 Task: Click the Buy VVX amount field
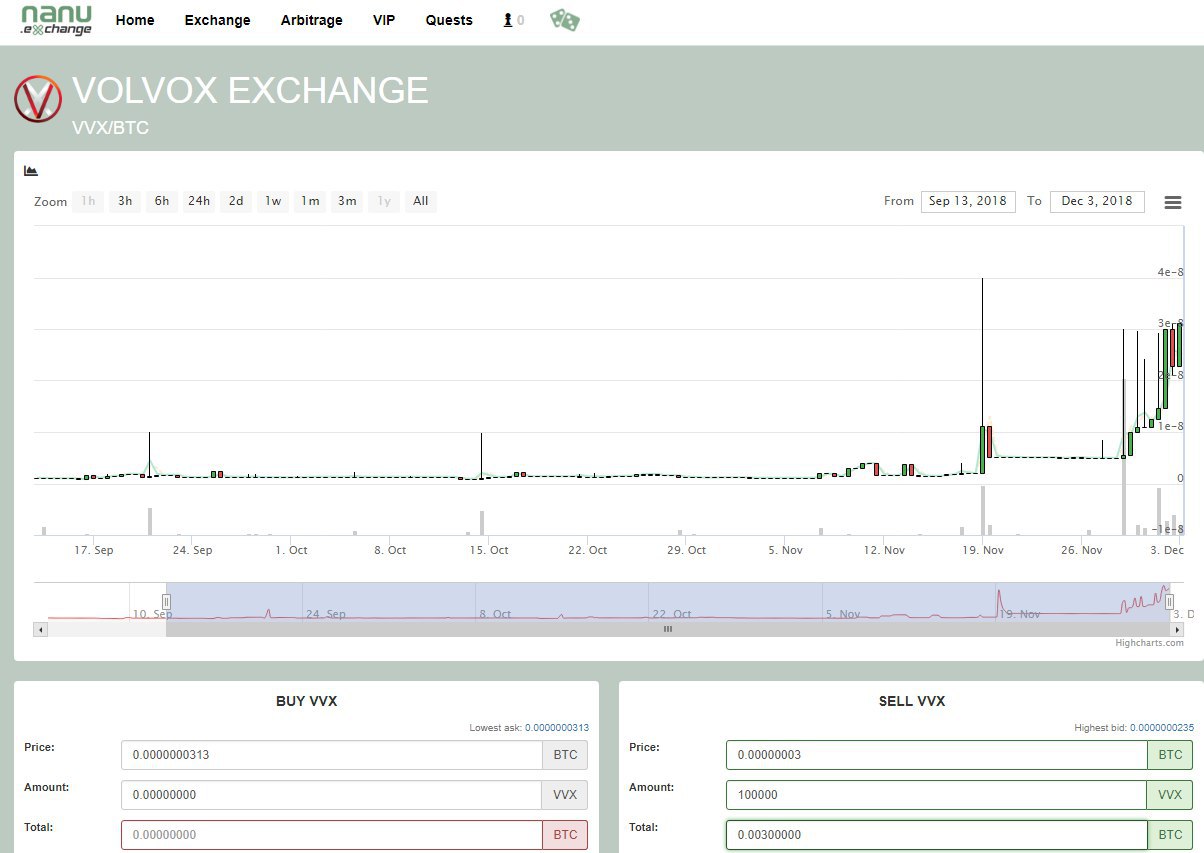tap(332, 795)
